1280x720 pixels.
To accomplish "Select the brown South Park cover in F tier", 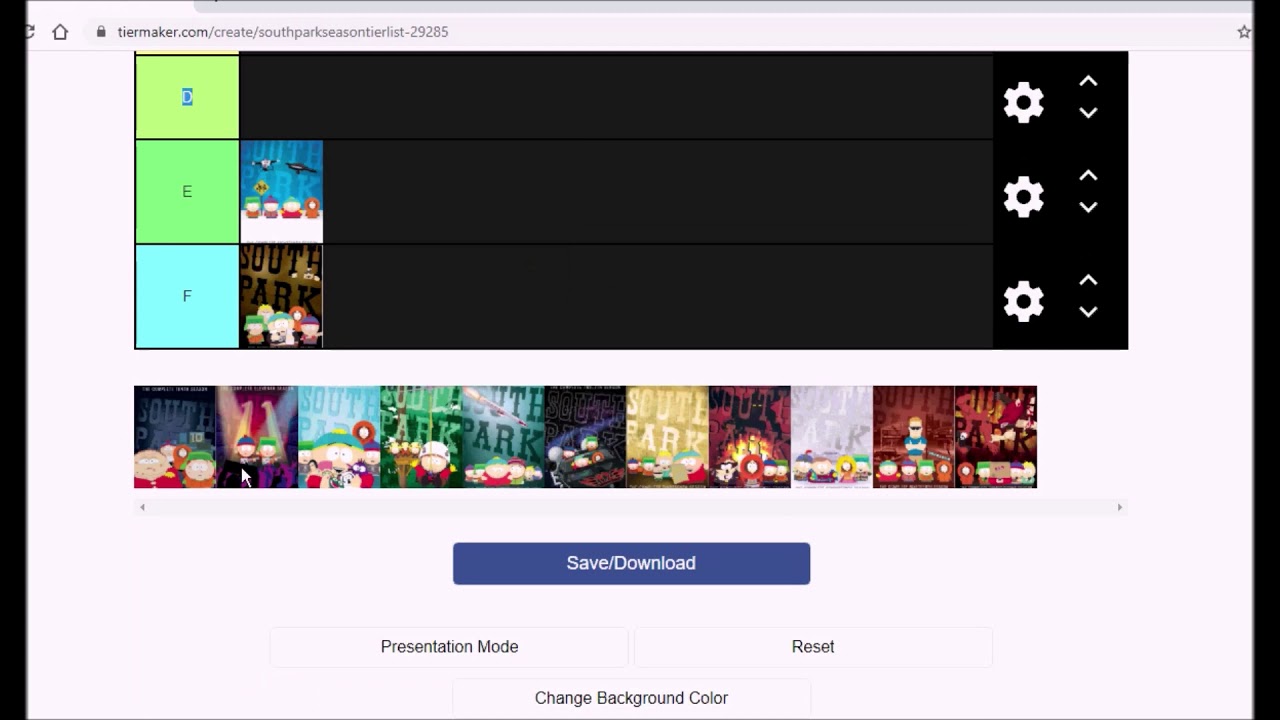I will 281,296.
